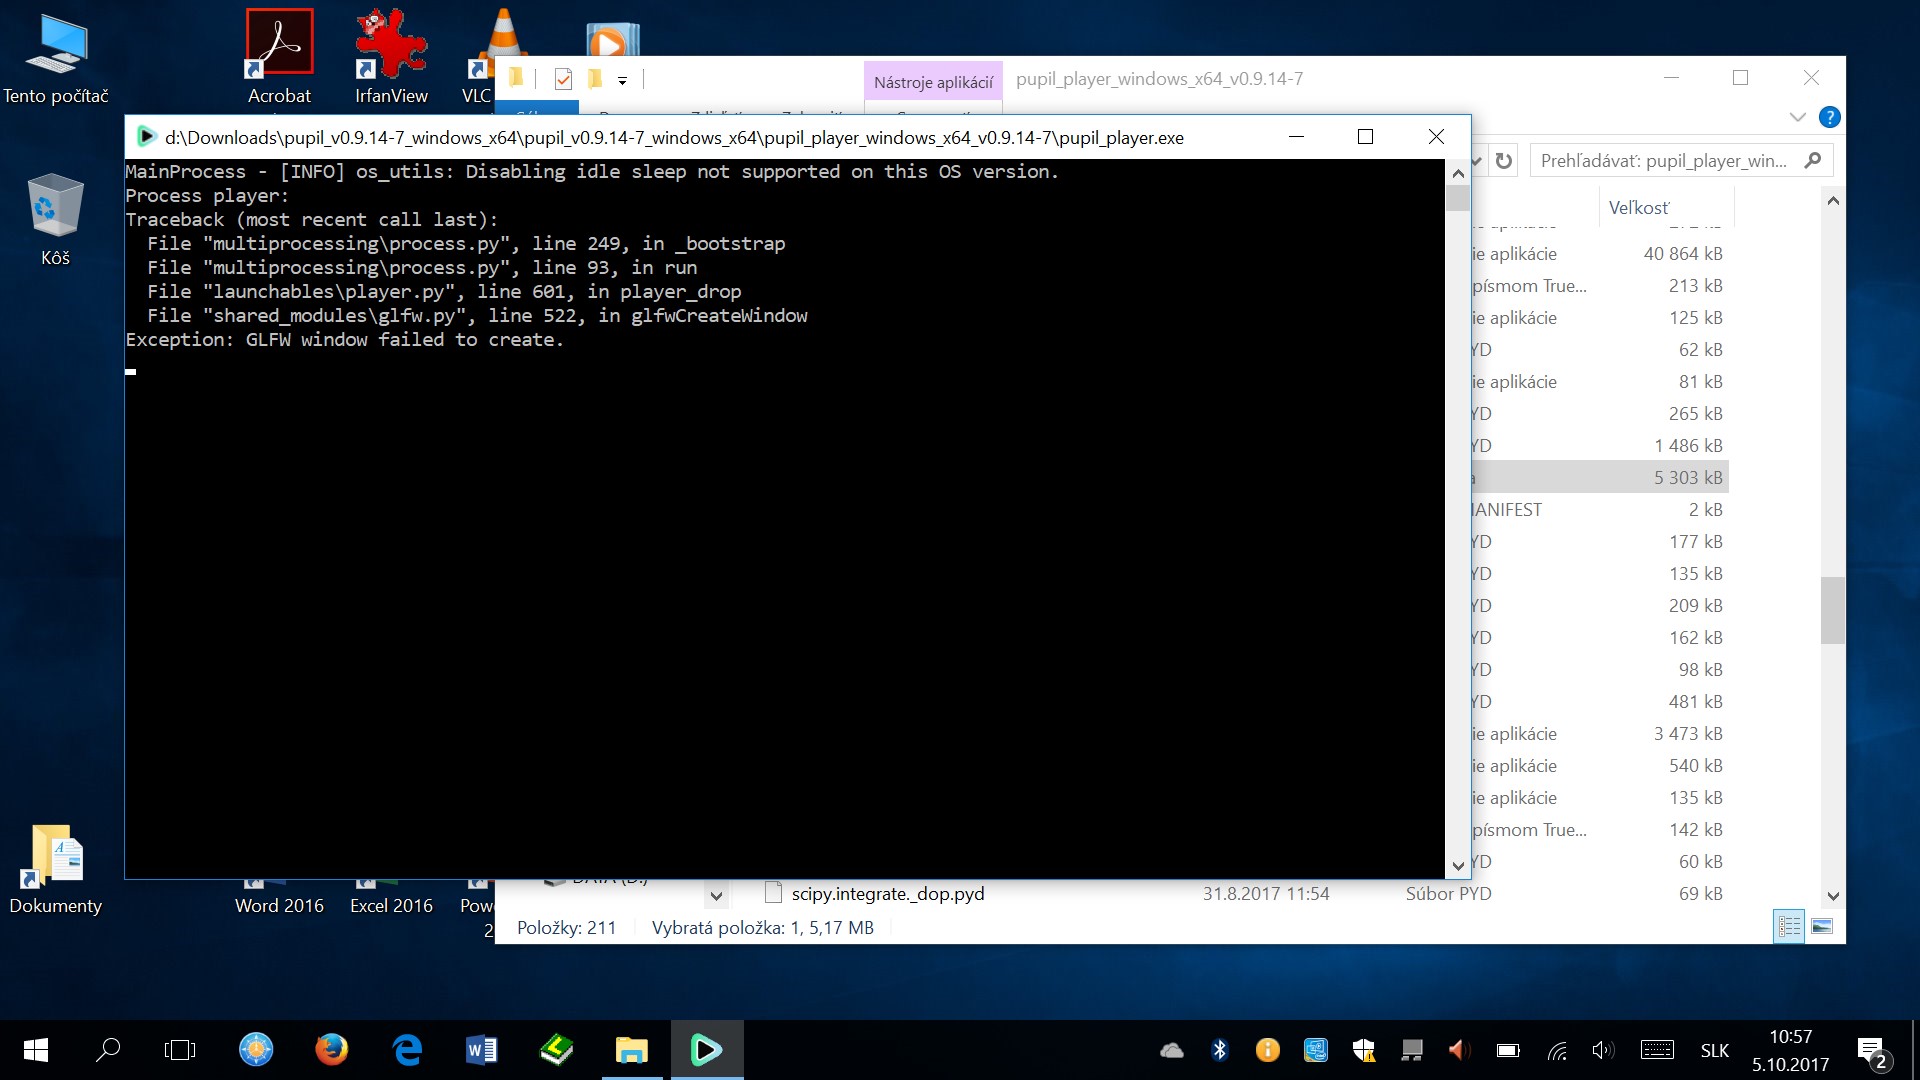Open the Quick Access Toolbar customize dropdown

(623, 80)
